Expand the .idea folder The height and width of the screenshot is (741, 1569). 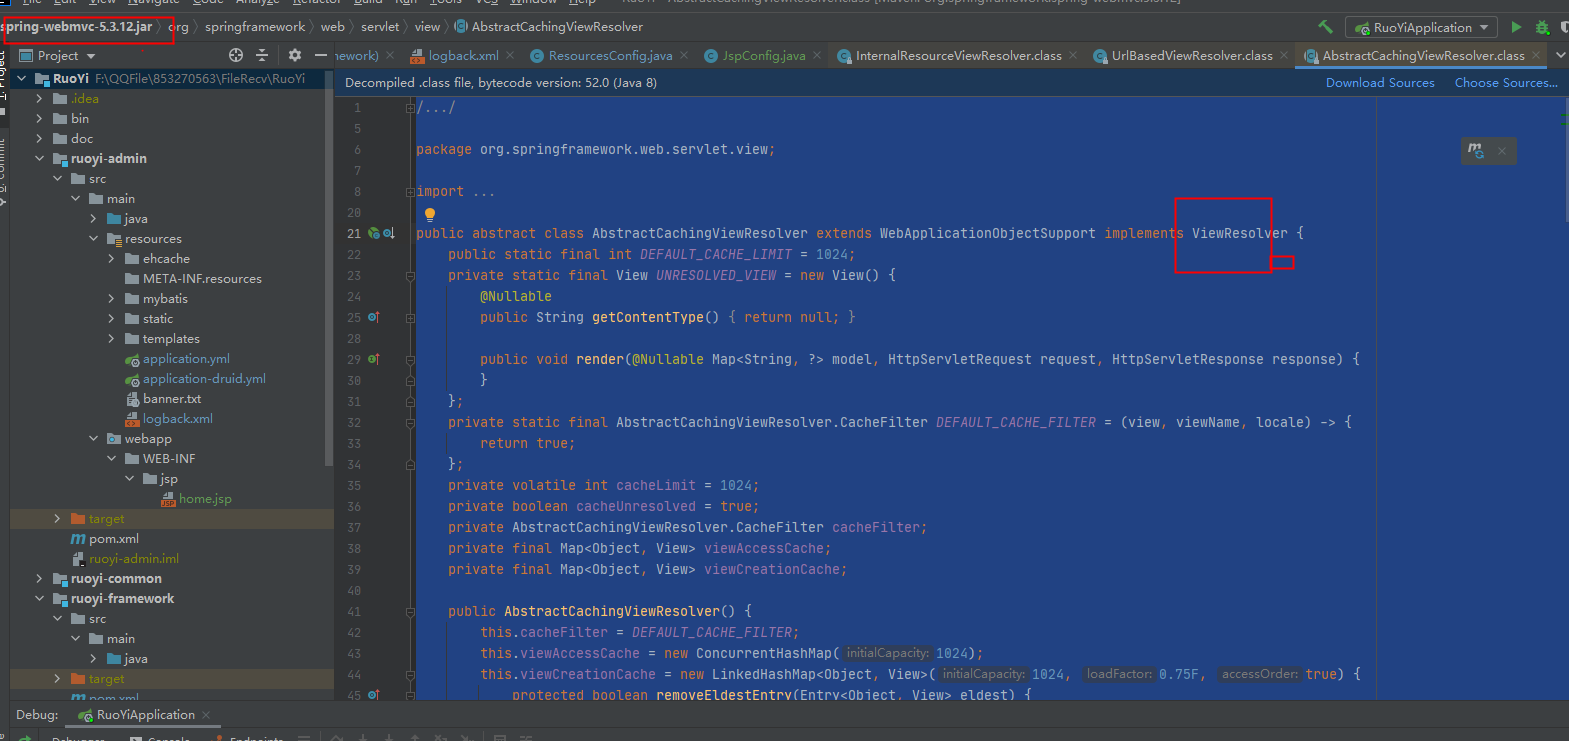(x=39, y=98)
